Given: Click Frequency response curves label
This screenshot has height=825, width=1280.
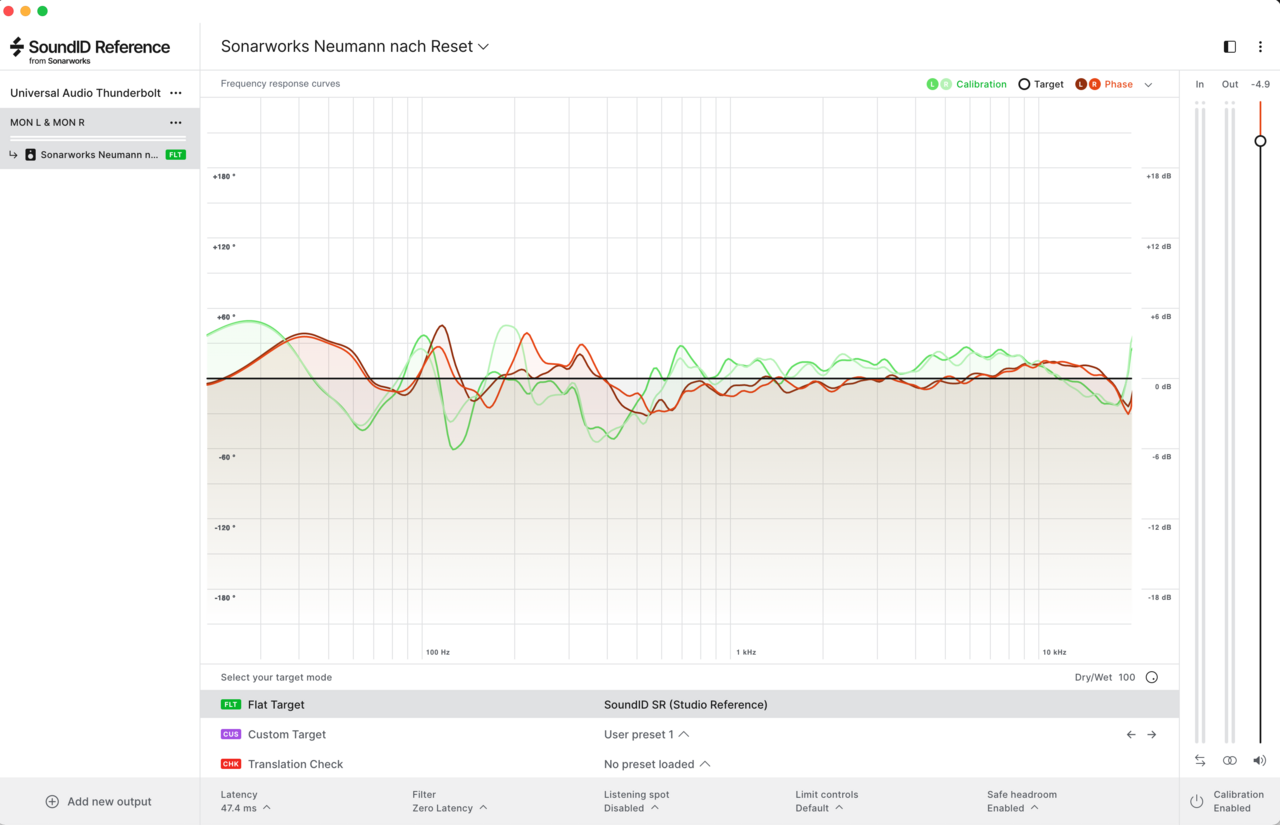Looking at the screenshot, I should 280,84.
